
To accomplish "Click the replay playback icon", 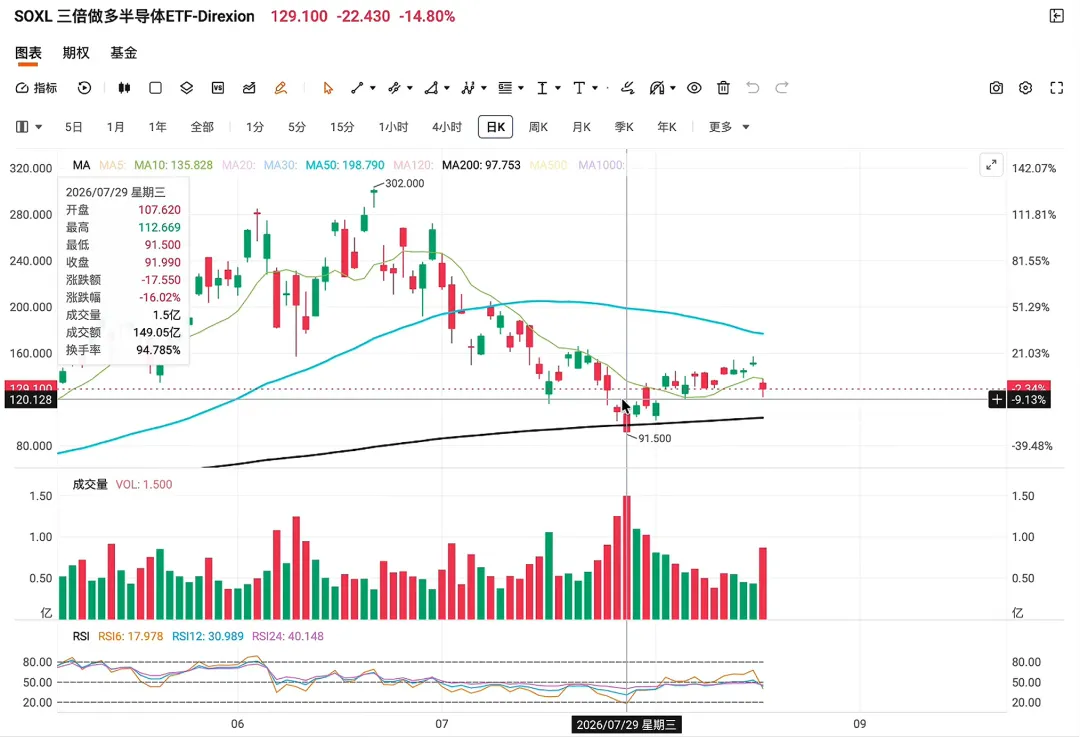I will tap(84, 87).
